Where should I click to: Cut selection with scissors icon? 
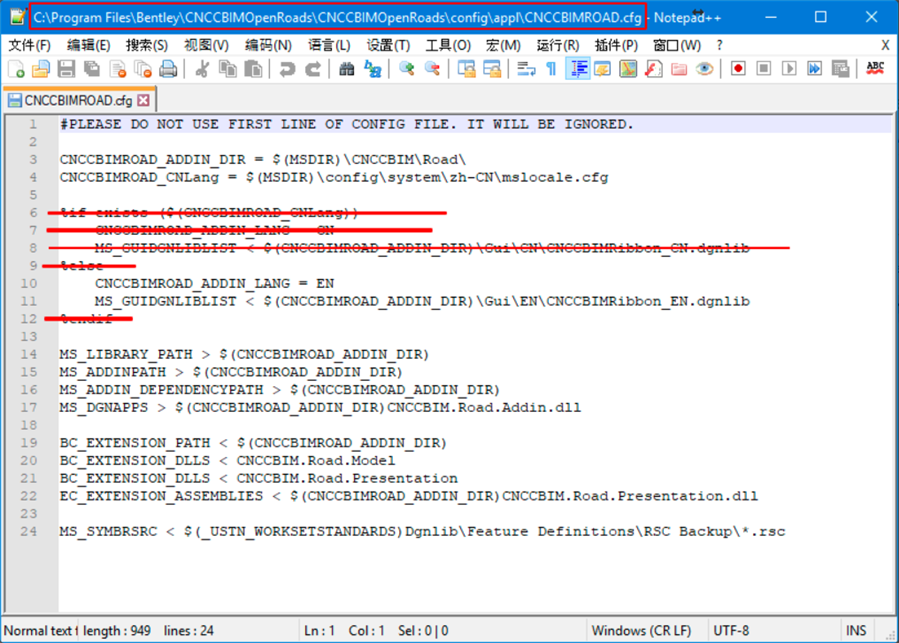pyautogui.click(x=202, y=69)
